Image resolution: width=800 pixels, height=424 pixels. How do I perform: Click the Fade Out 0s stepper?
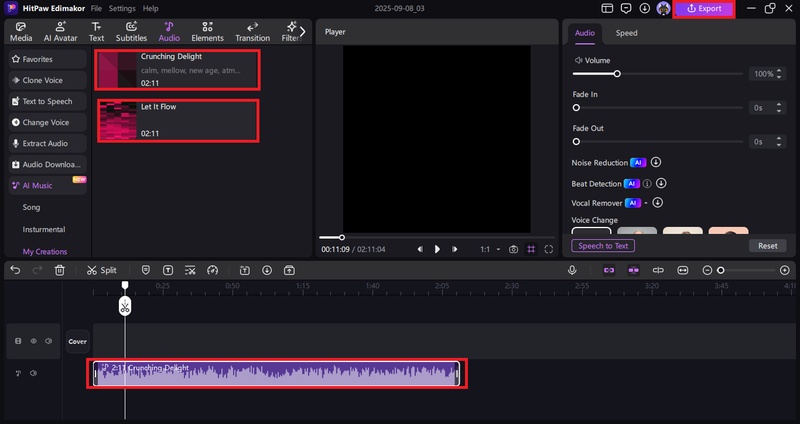(x=779, y=142)
